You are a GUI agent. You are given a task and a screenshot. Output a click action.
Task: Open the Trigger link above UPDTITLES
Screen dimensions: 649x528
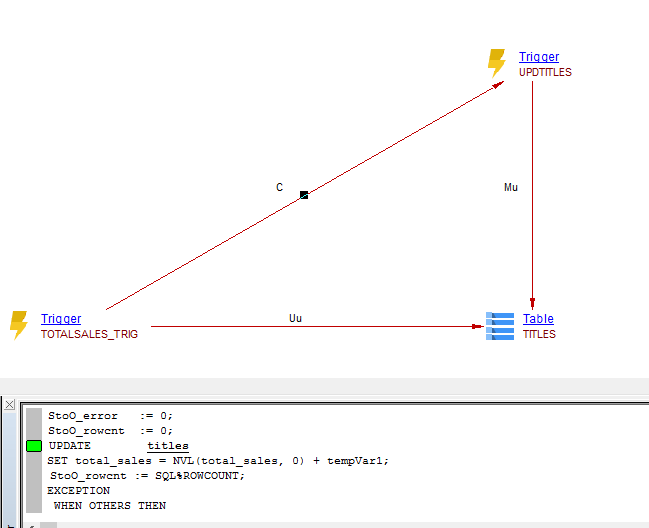pos(539,57)
